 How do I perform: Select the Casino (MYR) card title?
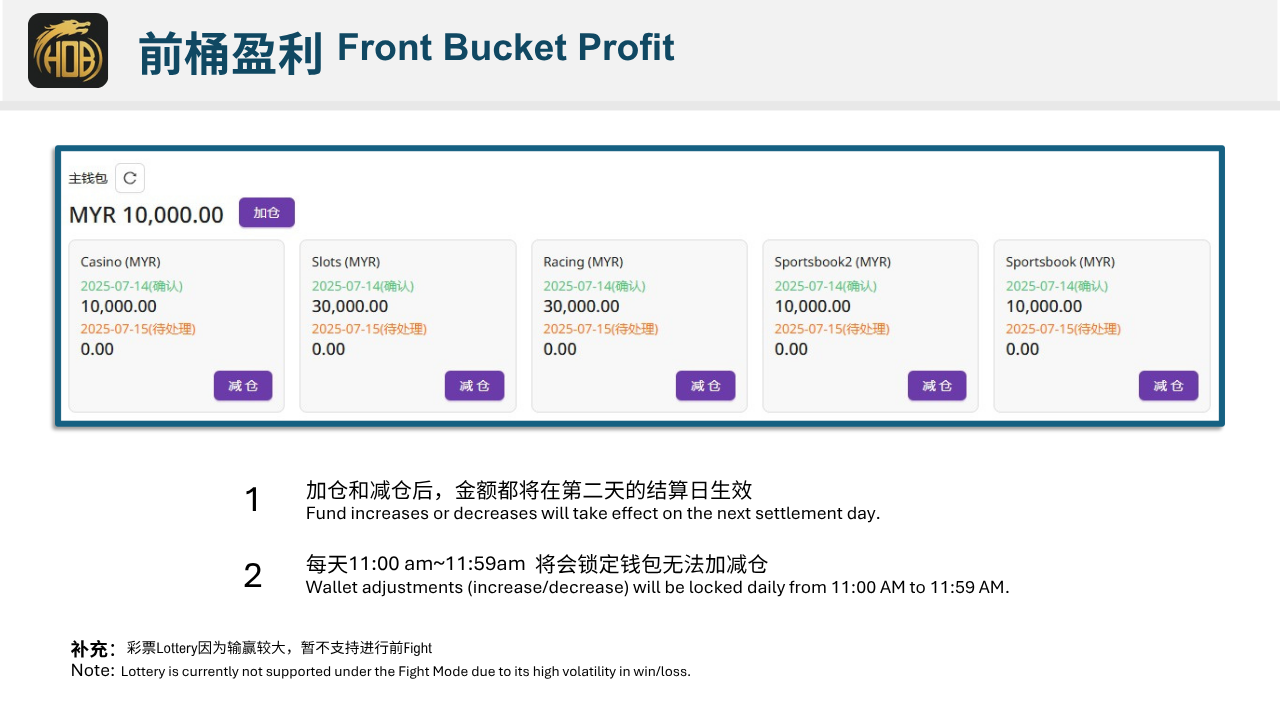[120, 262]
